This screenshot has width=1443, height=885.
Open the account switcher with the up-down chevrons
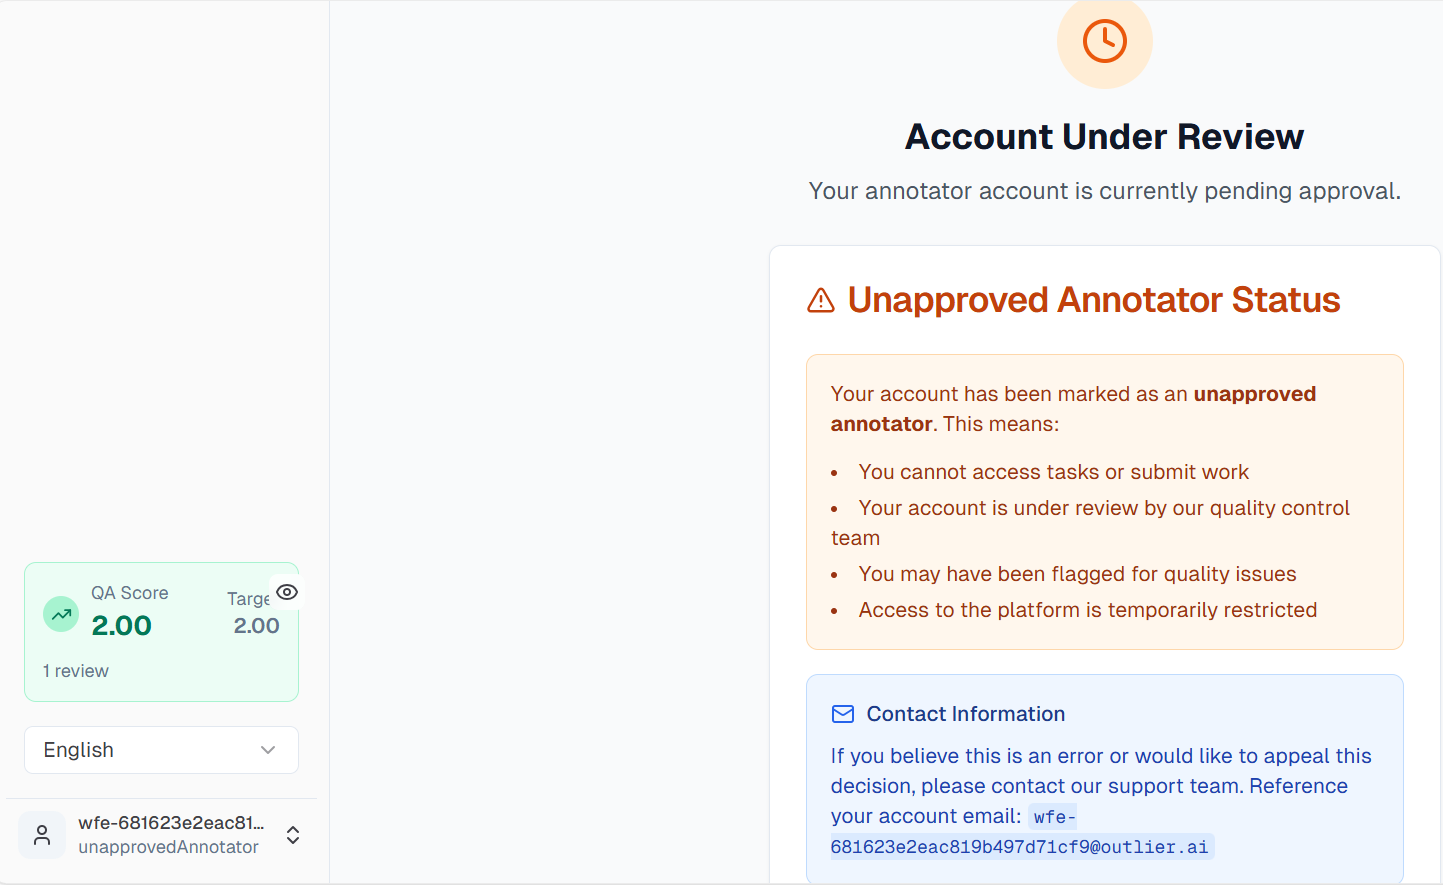click(x=292, y=834)
